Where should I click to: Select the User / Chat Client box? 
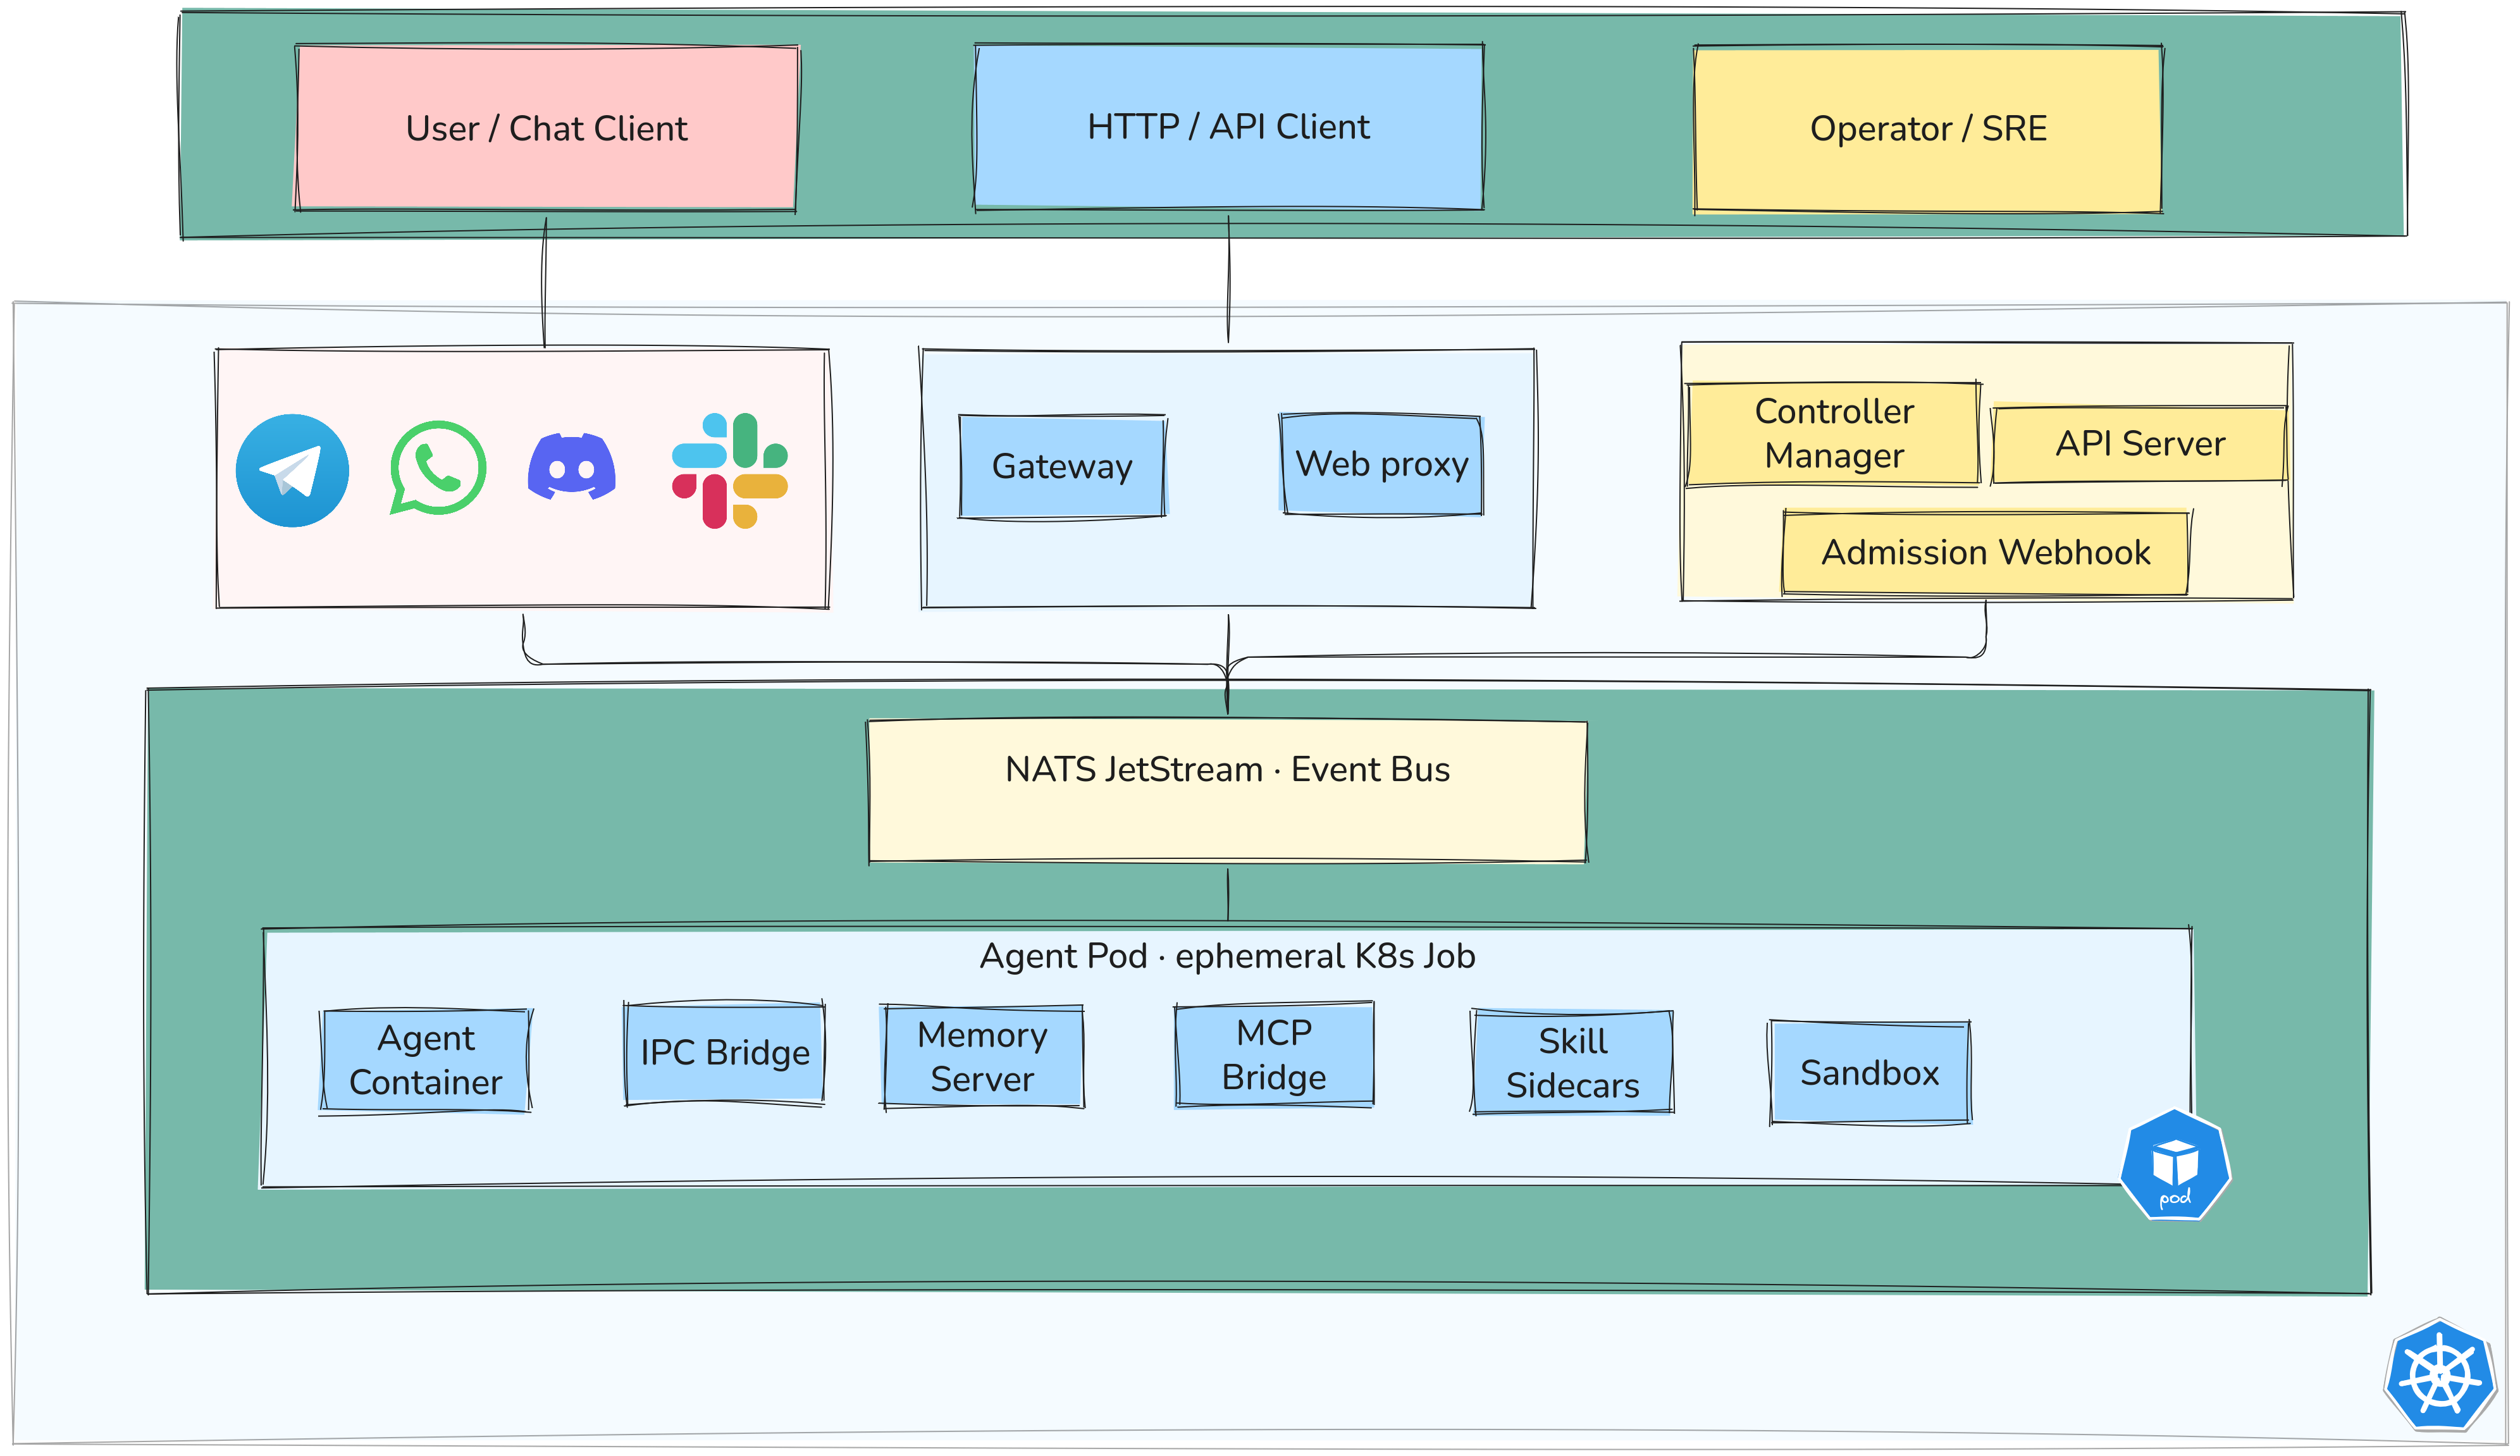coord(546,128)
